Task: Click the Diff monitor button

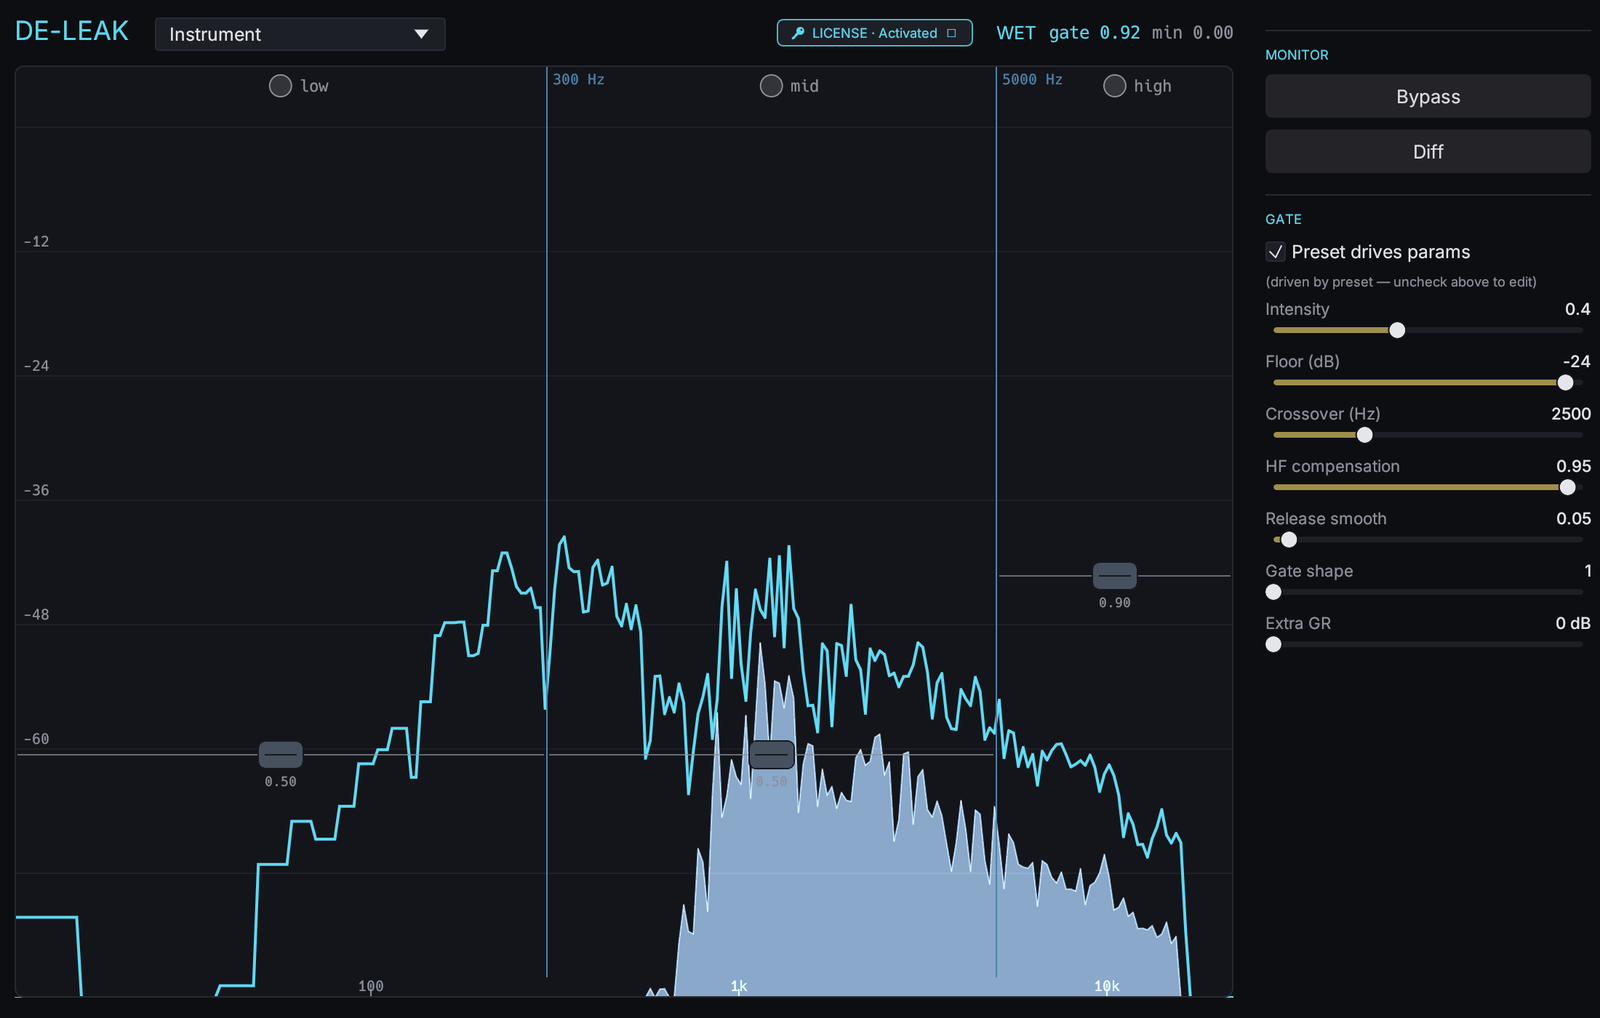Action: 1428,152
